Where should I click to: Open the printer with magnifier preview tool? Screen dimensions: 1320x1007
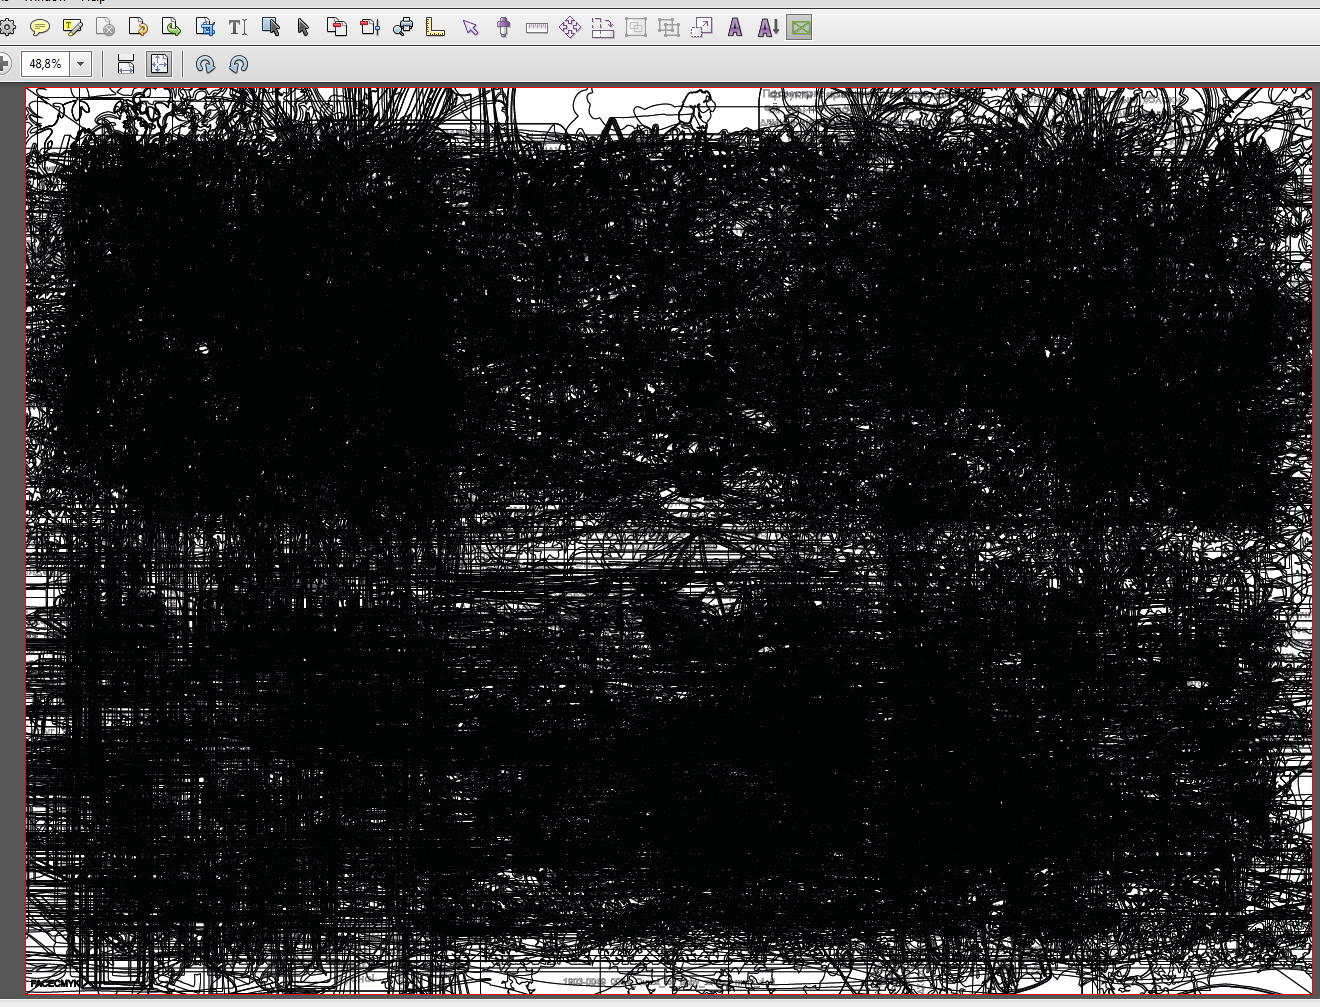click(x=403, y=28)
